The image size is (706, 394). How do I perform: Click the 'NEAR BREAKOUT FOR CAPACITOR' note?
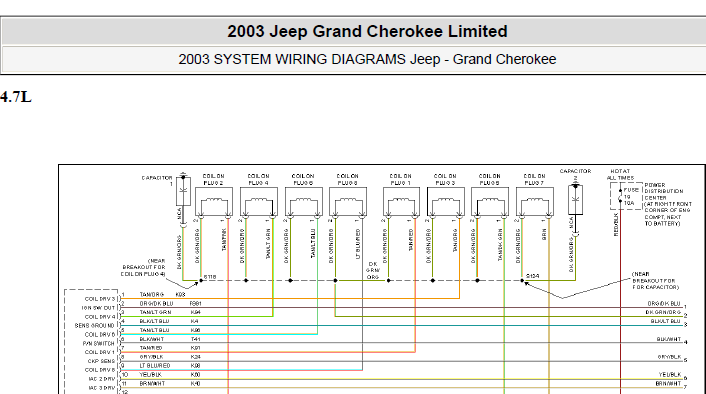coord(655,281)
